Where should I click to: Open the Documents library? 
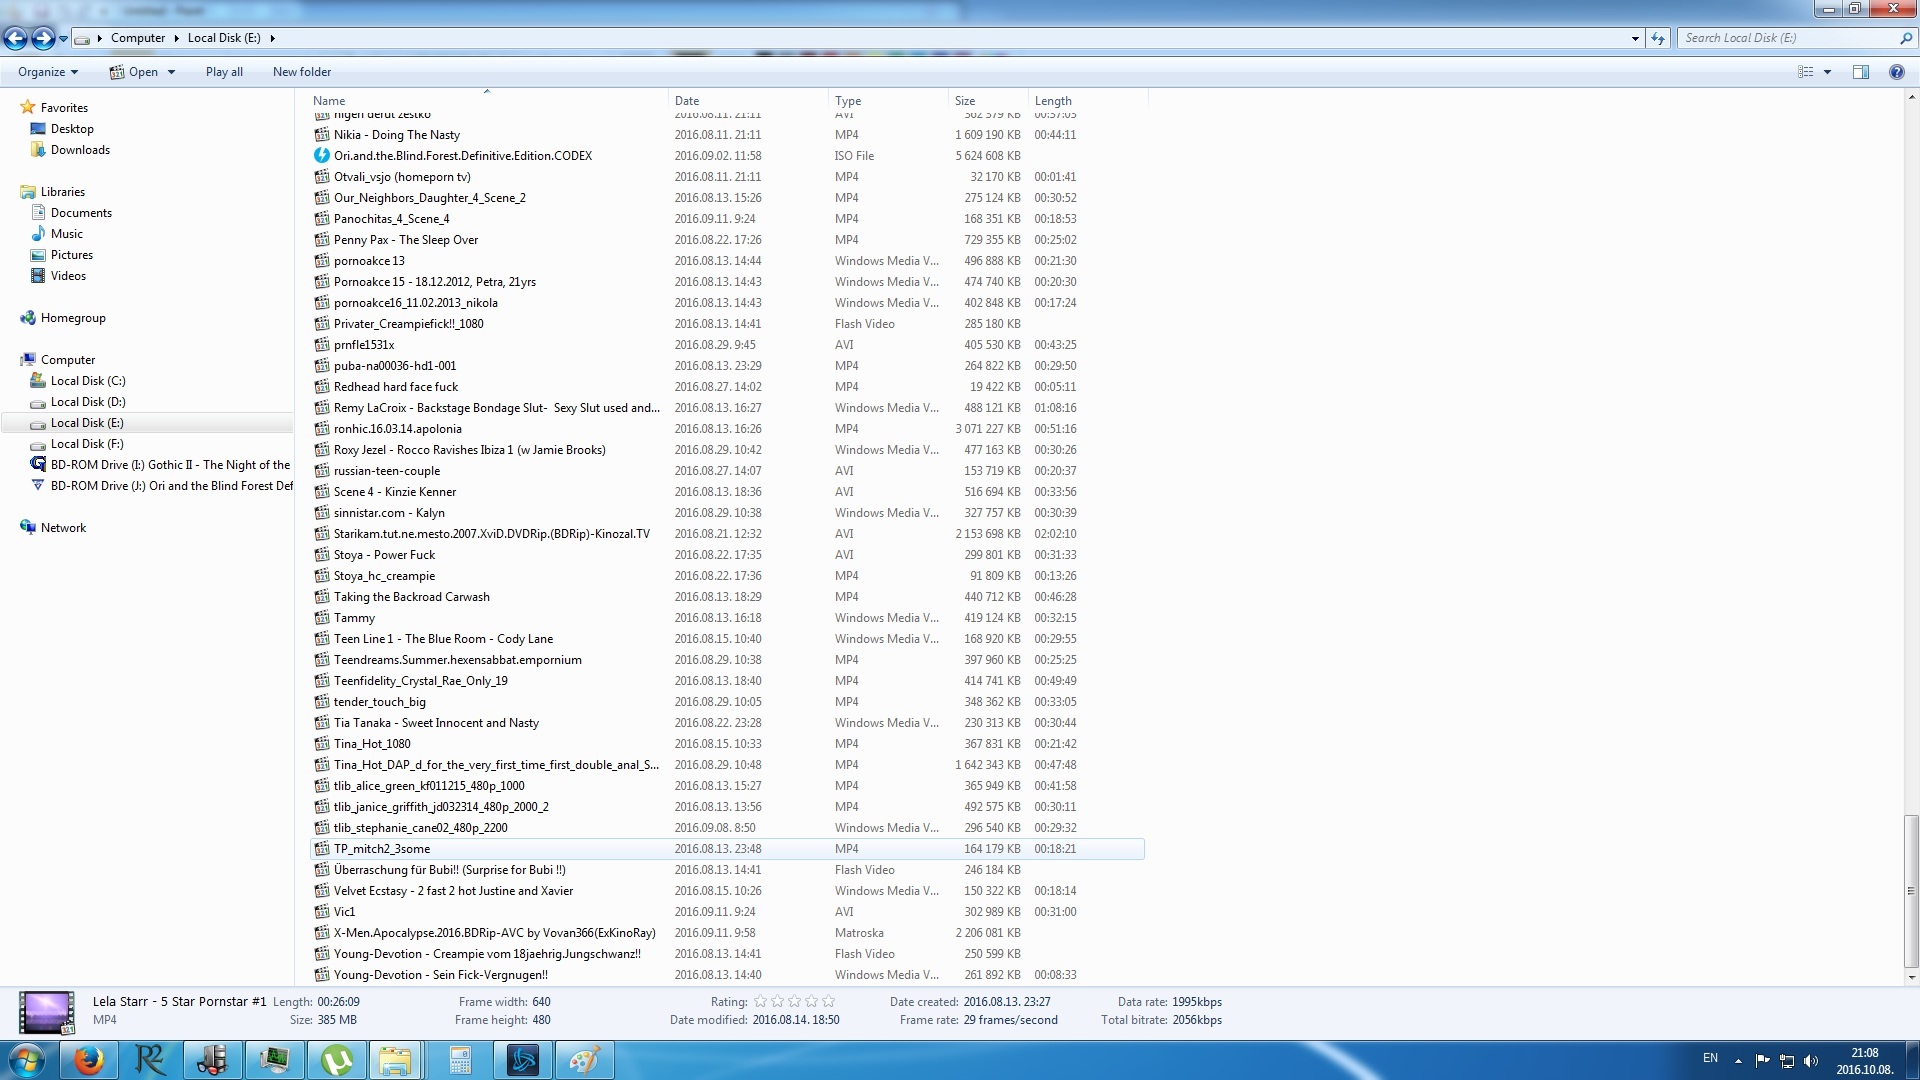tap(81, 213)
